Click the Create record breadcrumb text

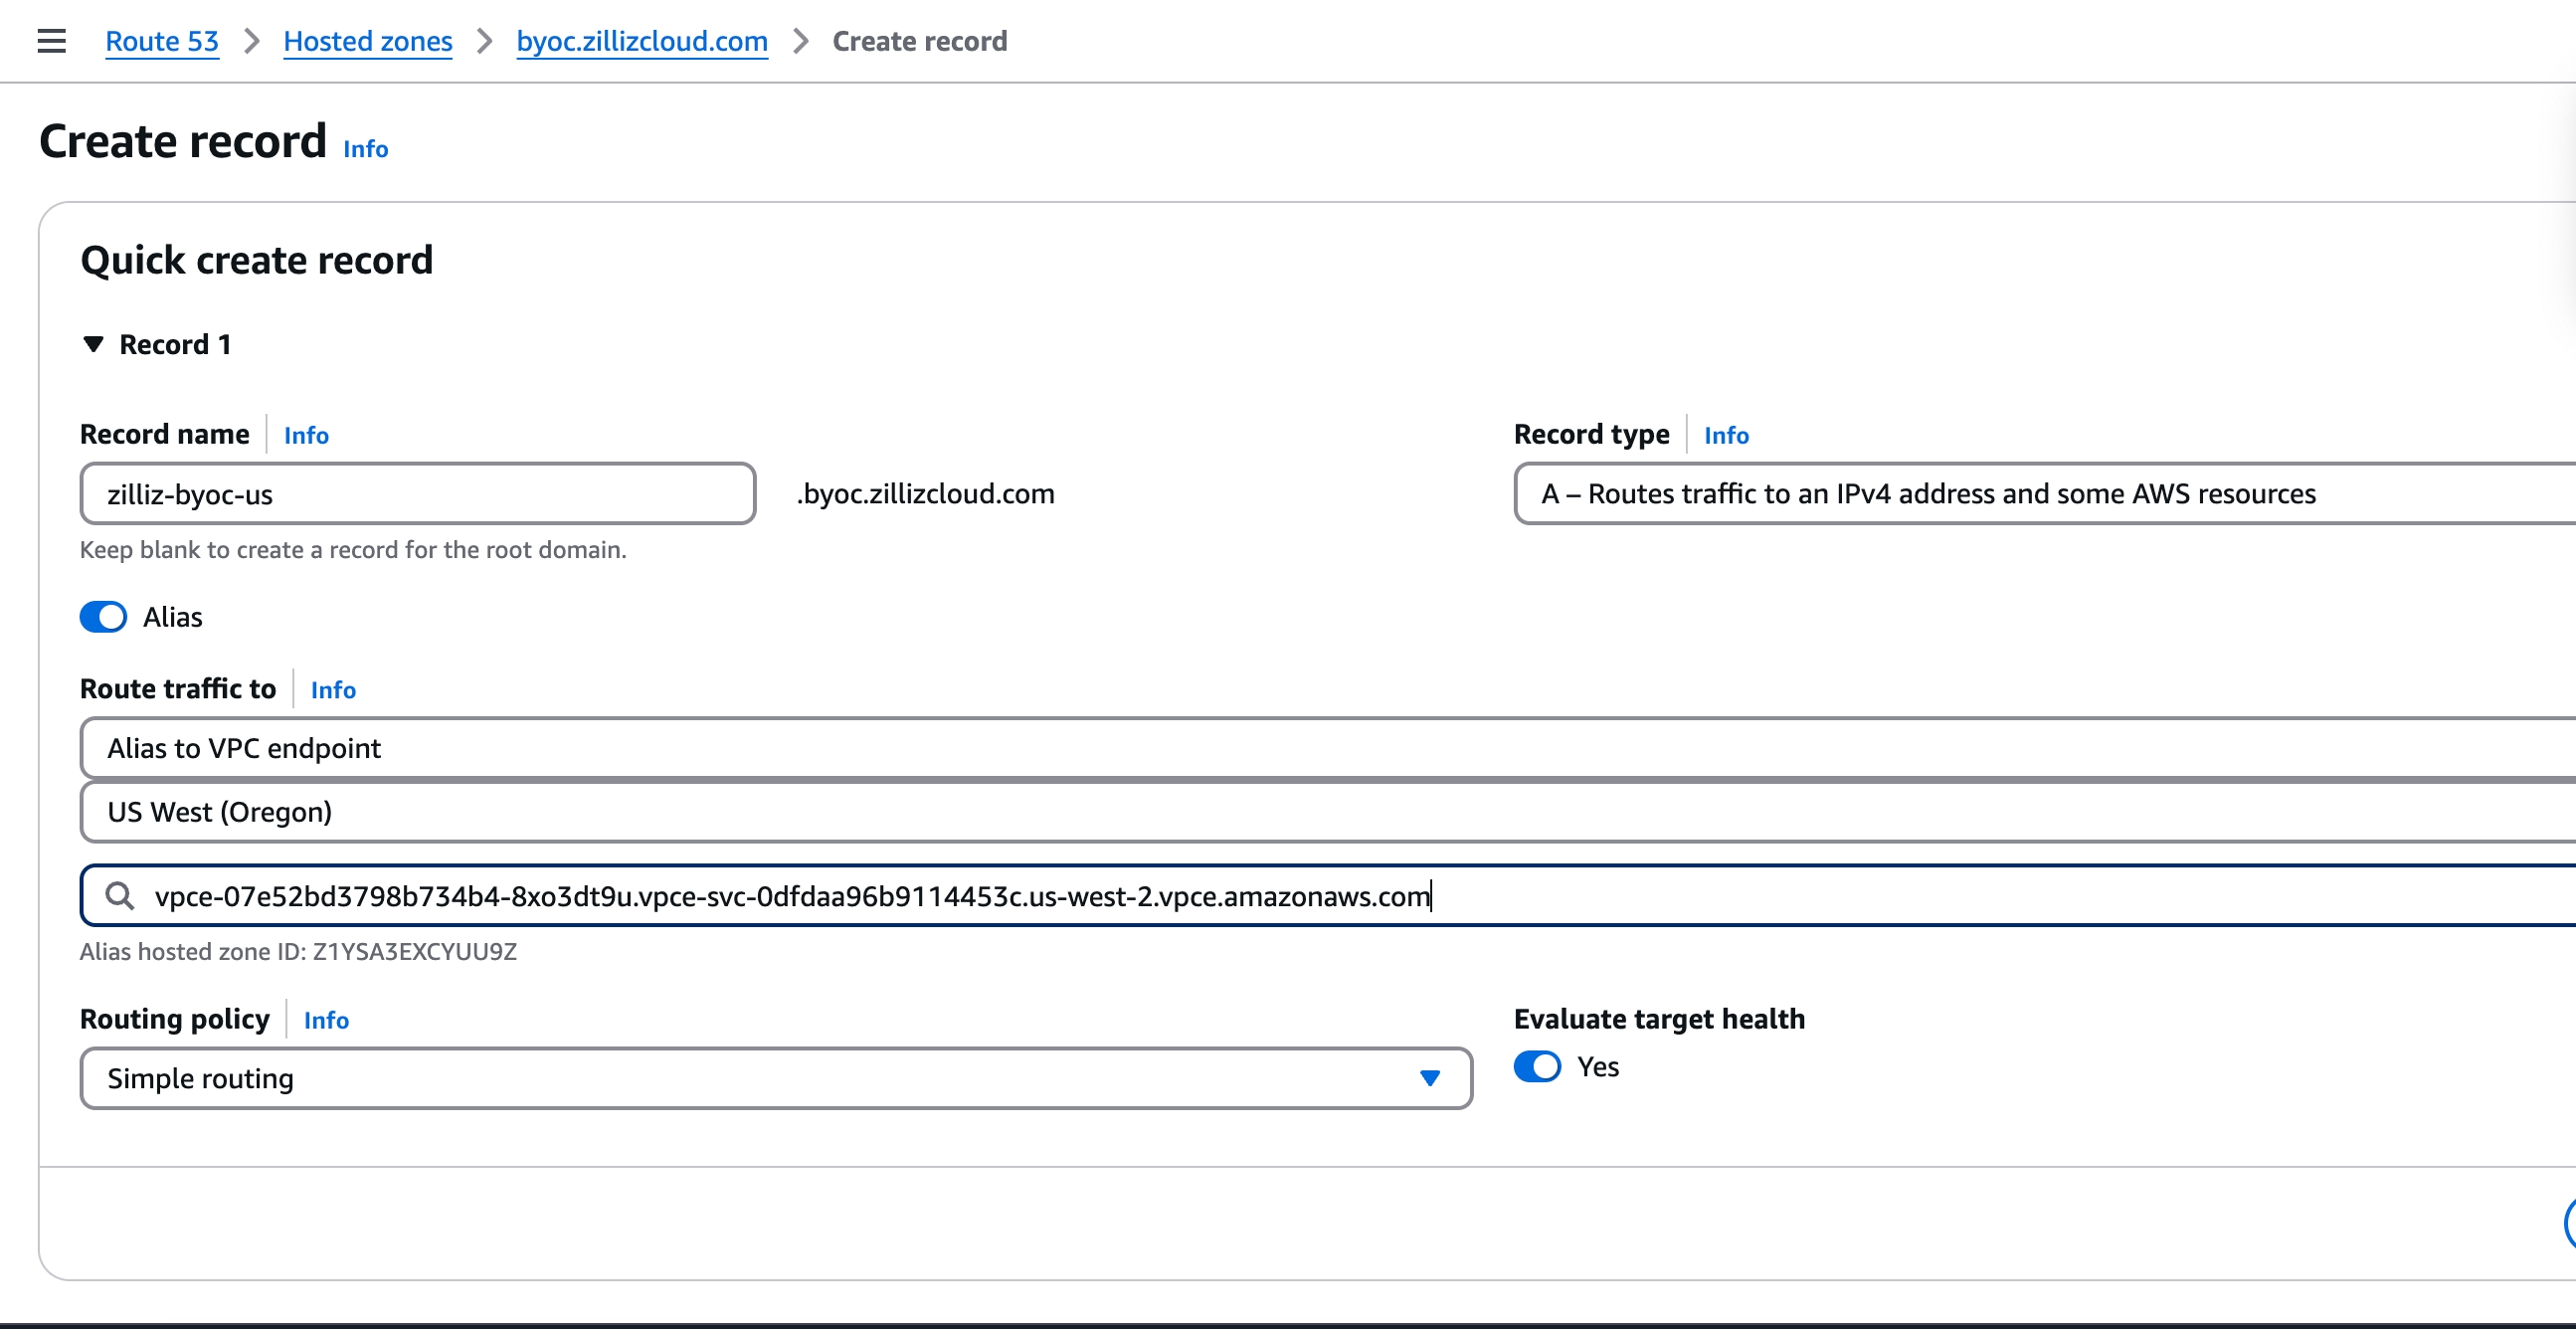(920, 41)
